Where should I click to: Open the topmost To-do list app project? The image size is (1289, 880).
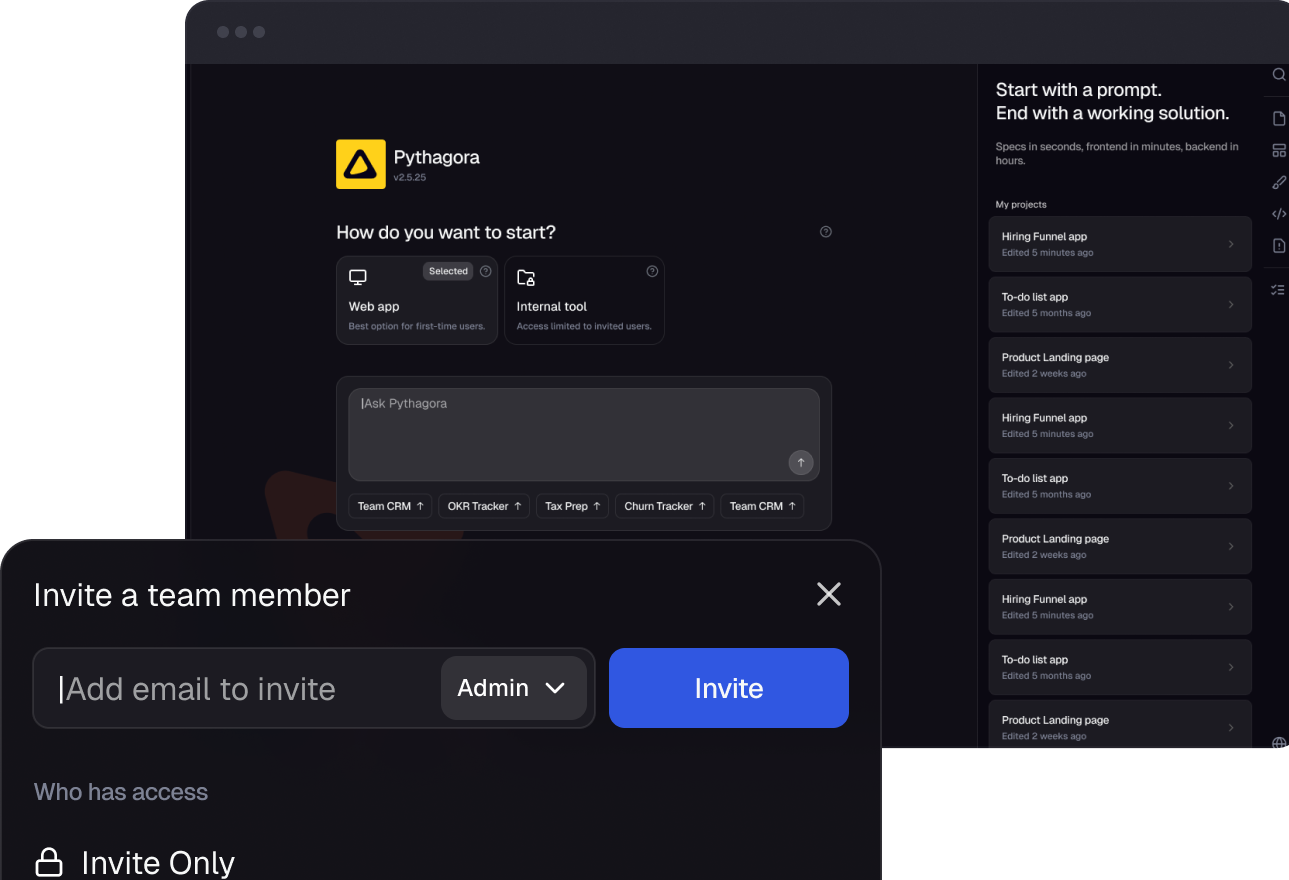[1120, 304]
